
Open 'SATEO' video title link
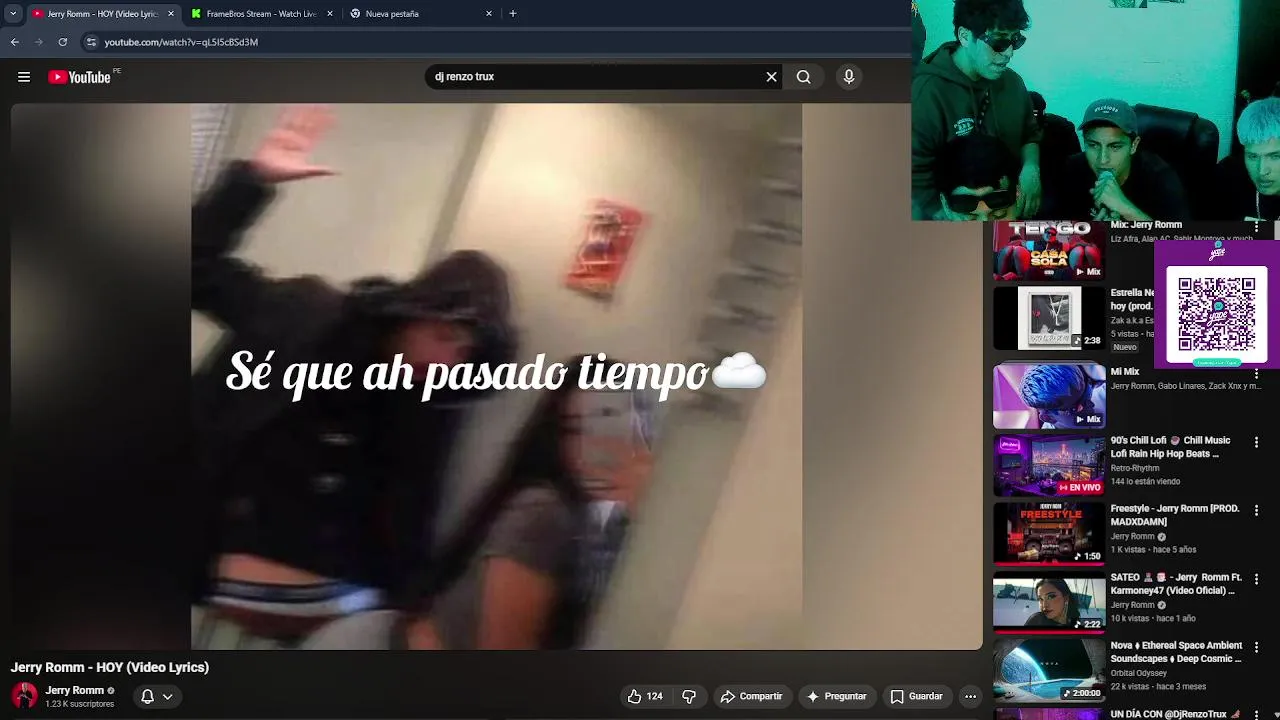coord(1176,584)
